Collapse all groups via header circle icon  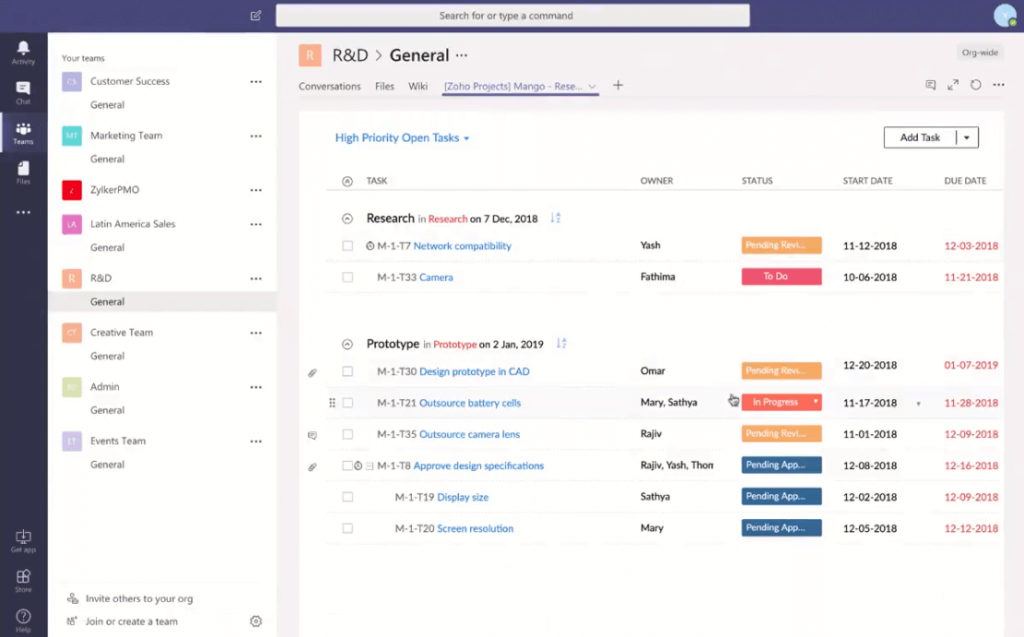pyautogui.click(x=347, y=181)
